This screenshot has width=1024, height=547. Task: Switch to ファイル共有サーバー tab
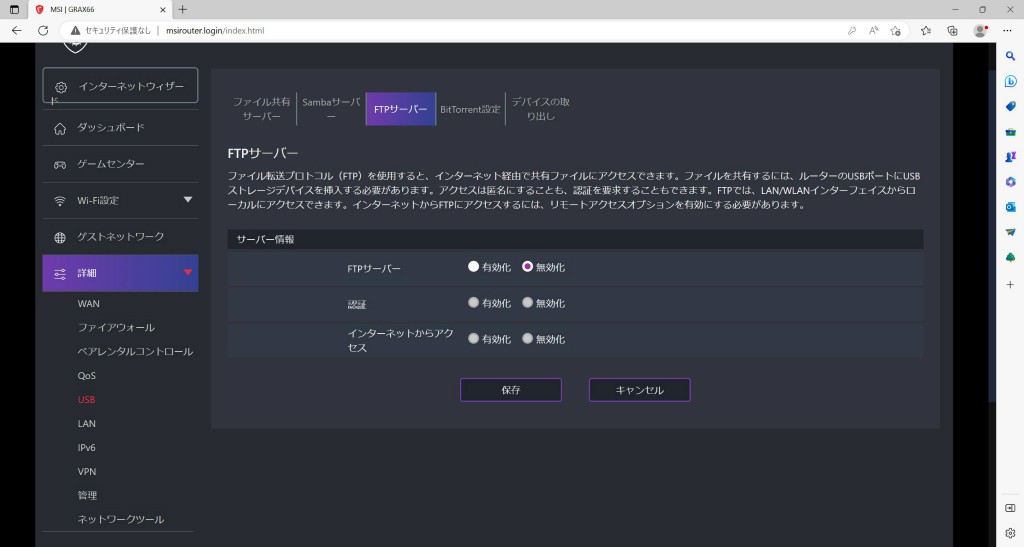262,109
